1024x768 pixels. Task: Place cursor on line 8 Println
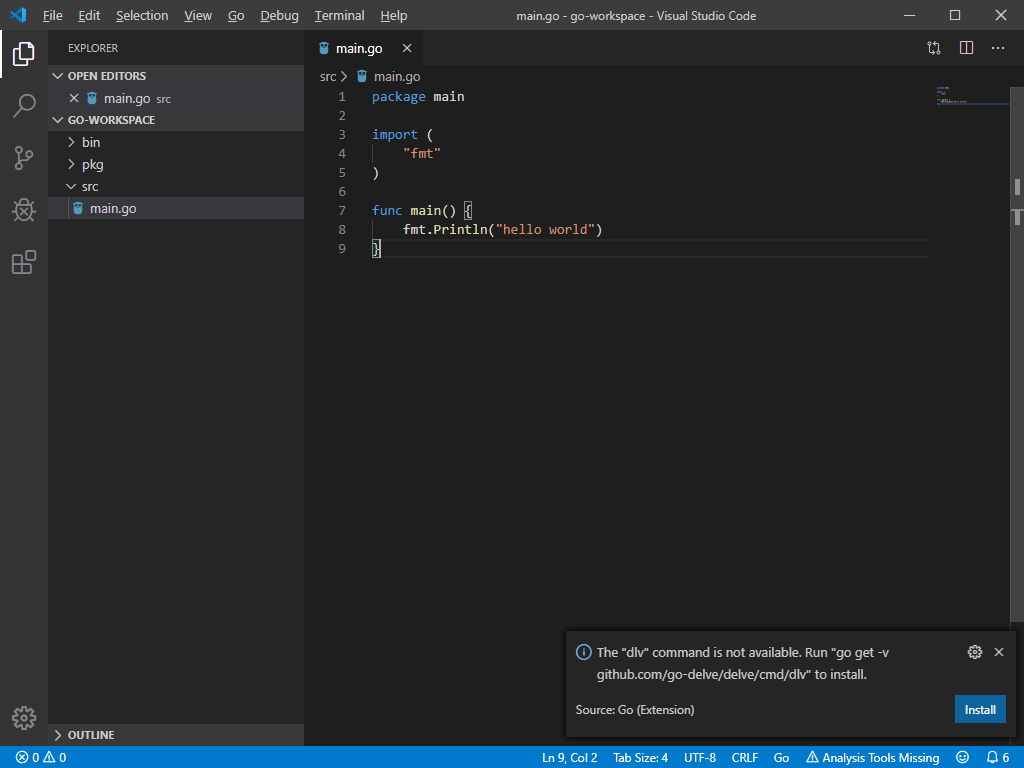460,229
